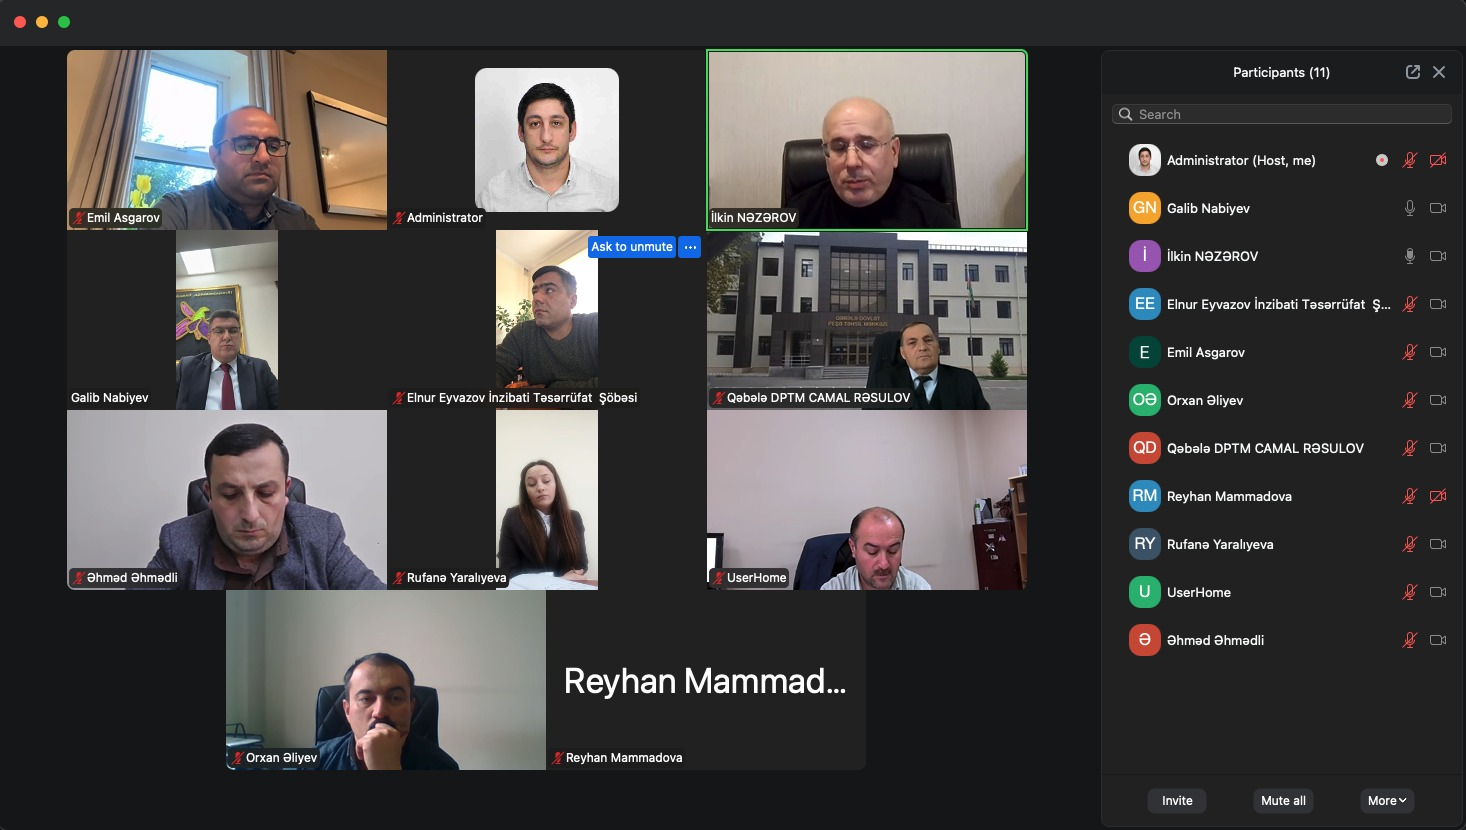Click Emil Asgarov's muted microphone icon
This screenshot has height=830, width=1466.
(x=1410, y=352)
